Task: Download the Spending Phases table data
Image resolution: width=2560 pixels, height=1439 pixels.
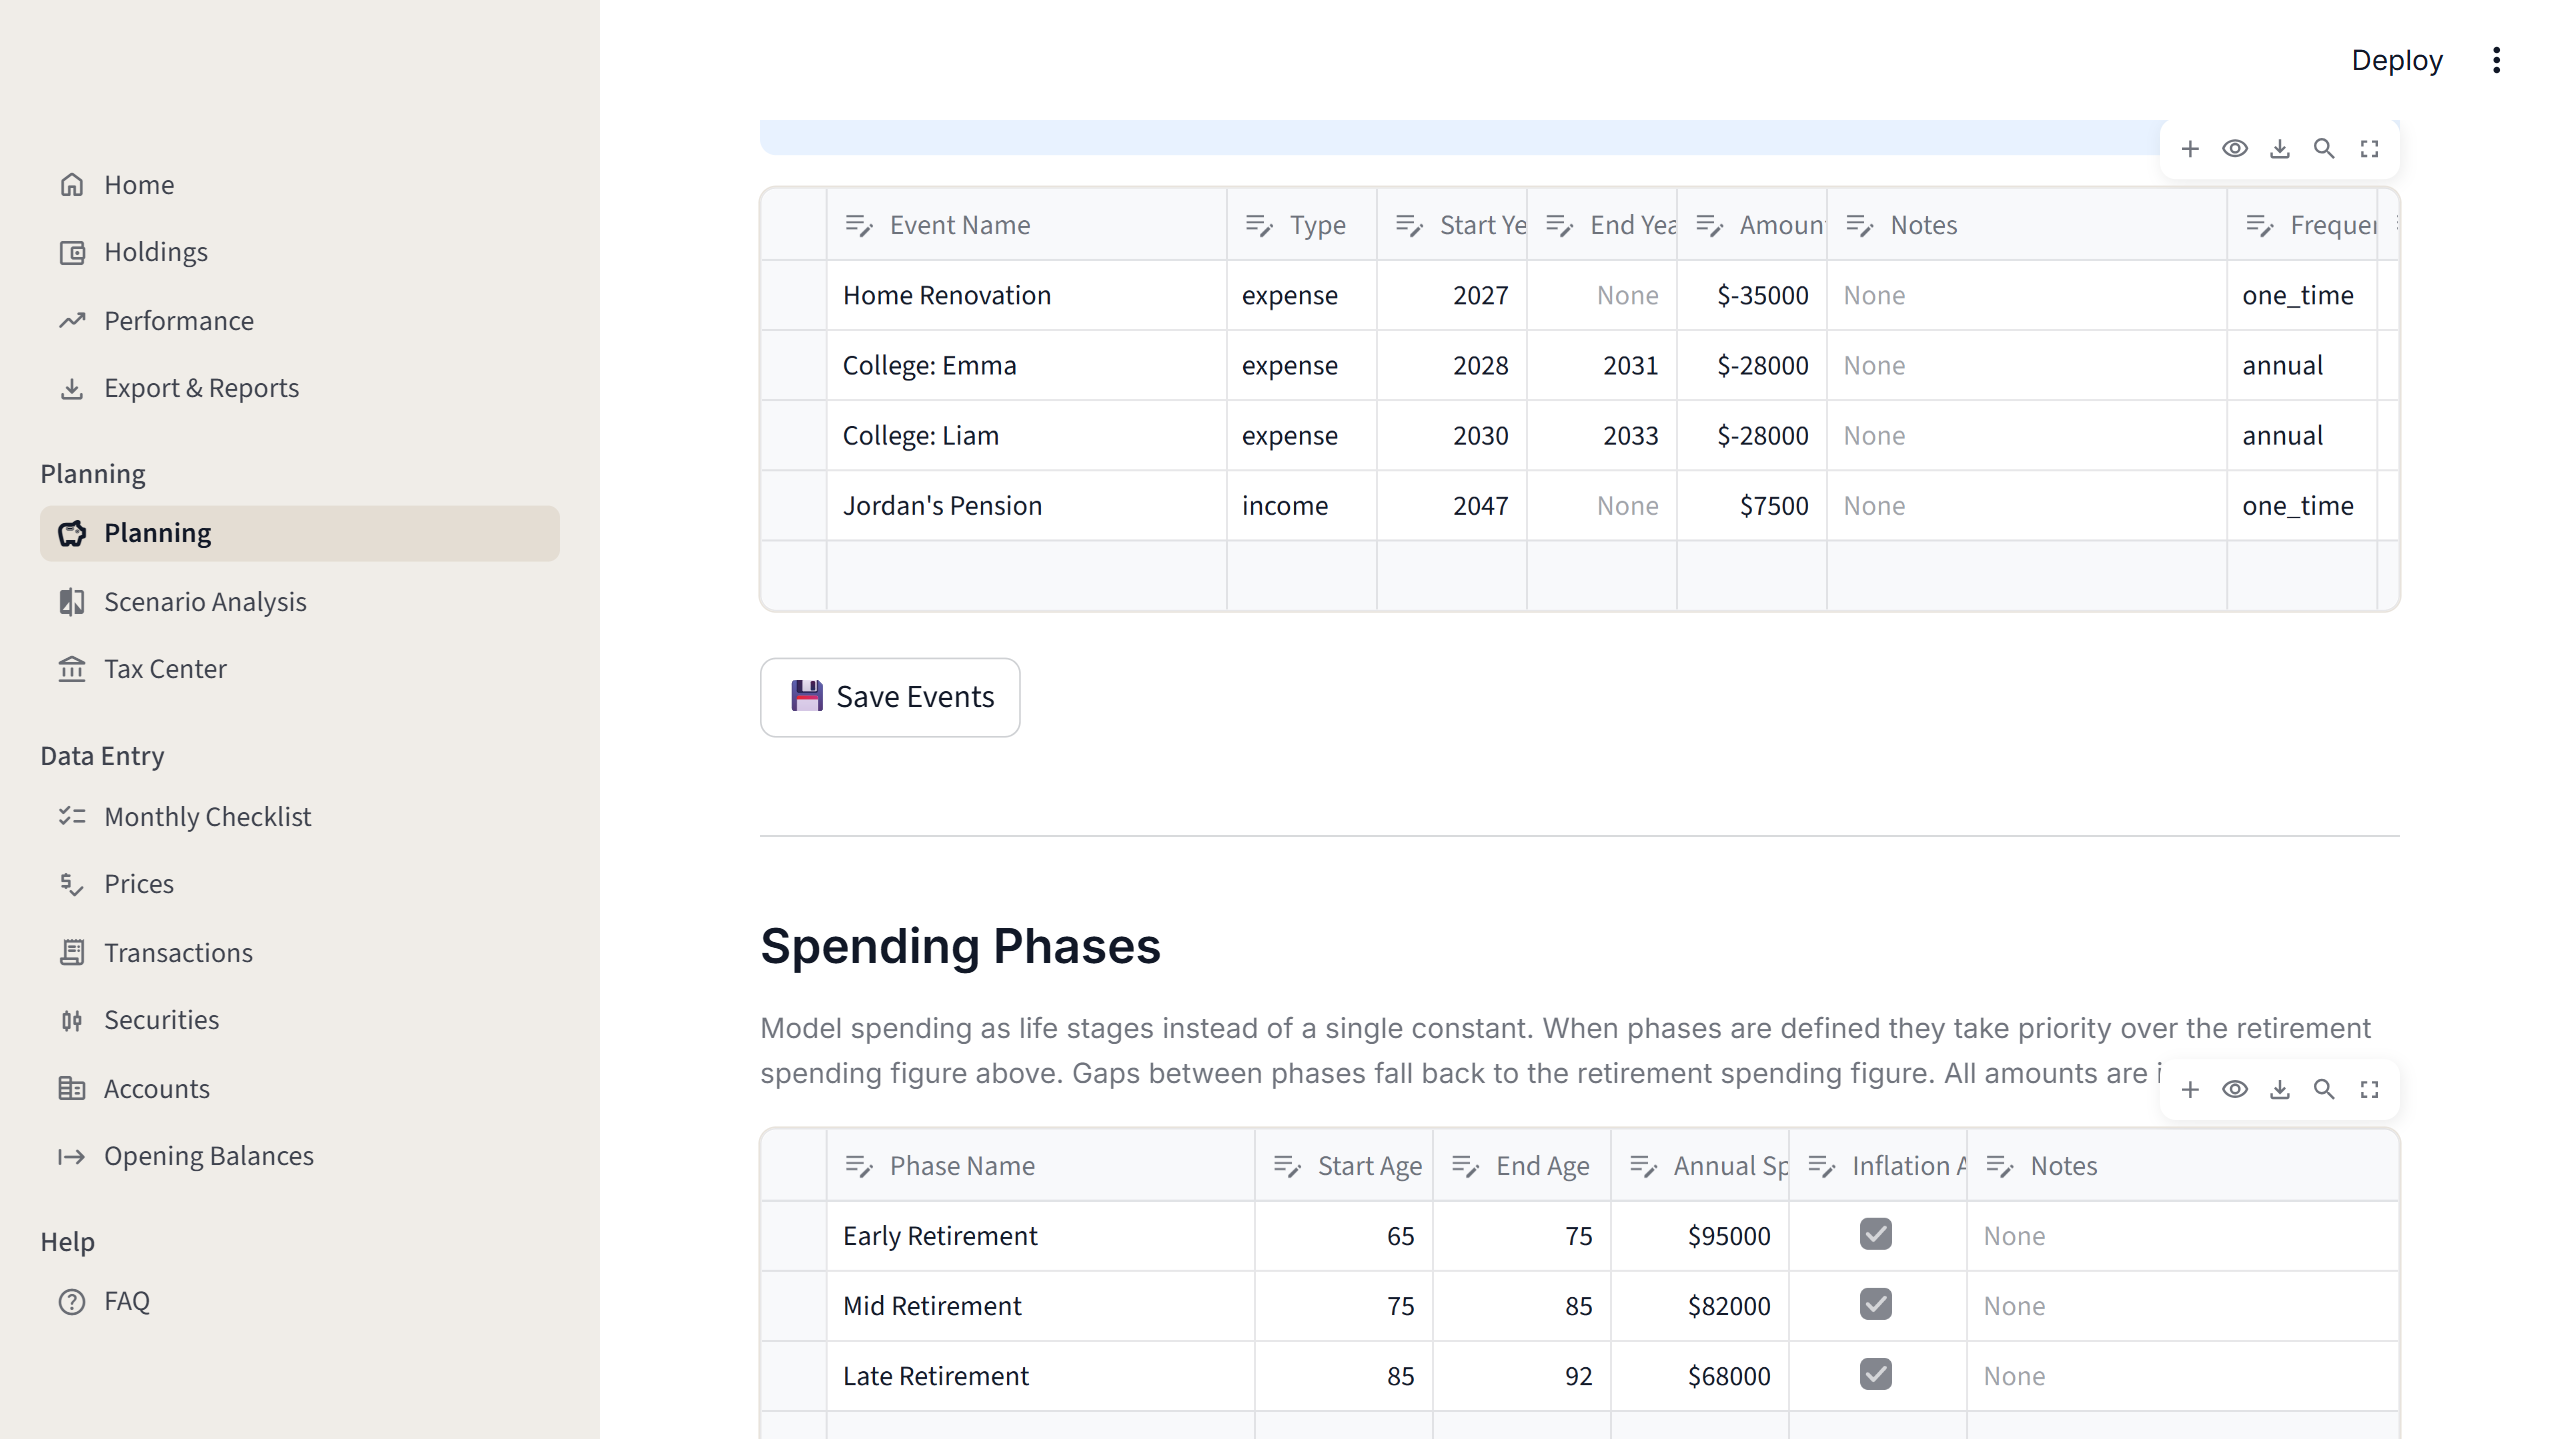Action: click(2280, 1089)
